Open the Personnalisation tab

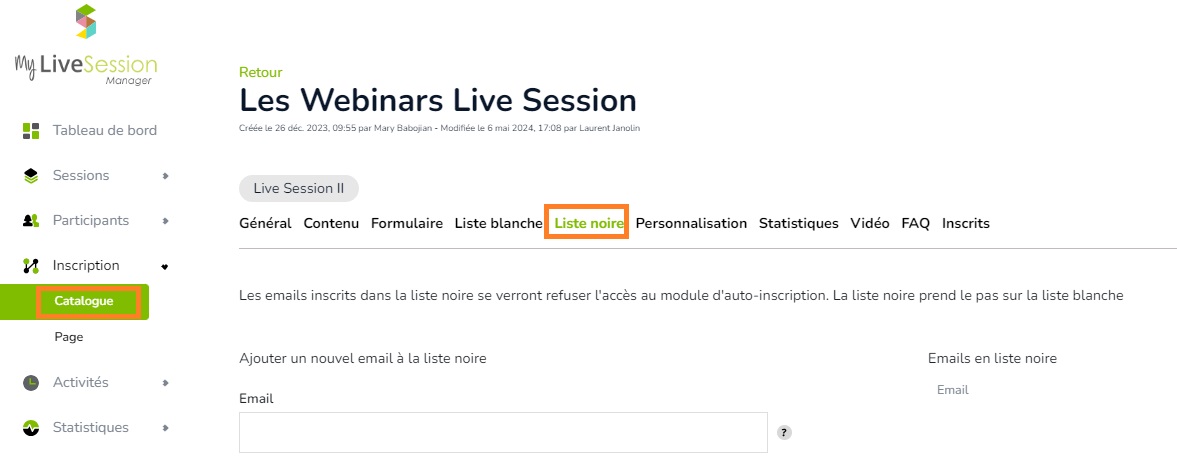pyautogui.click(x=691, y=223)
